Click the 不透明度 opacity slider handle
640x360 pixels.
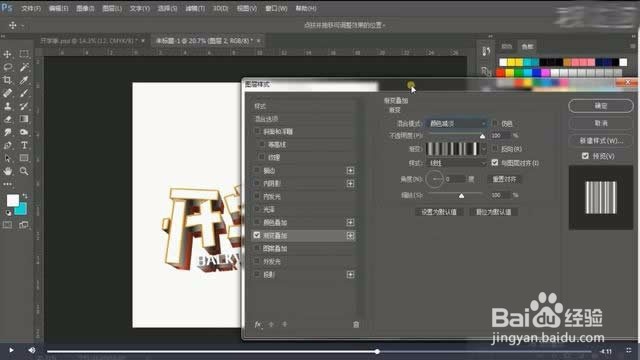[x=482, y=136]
